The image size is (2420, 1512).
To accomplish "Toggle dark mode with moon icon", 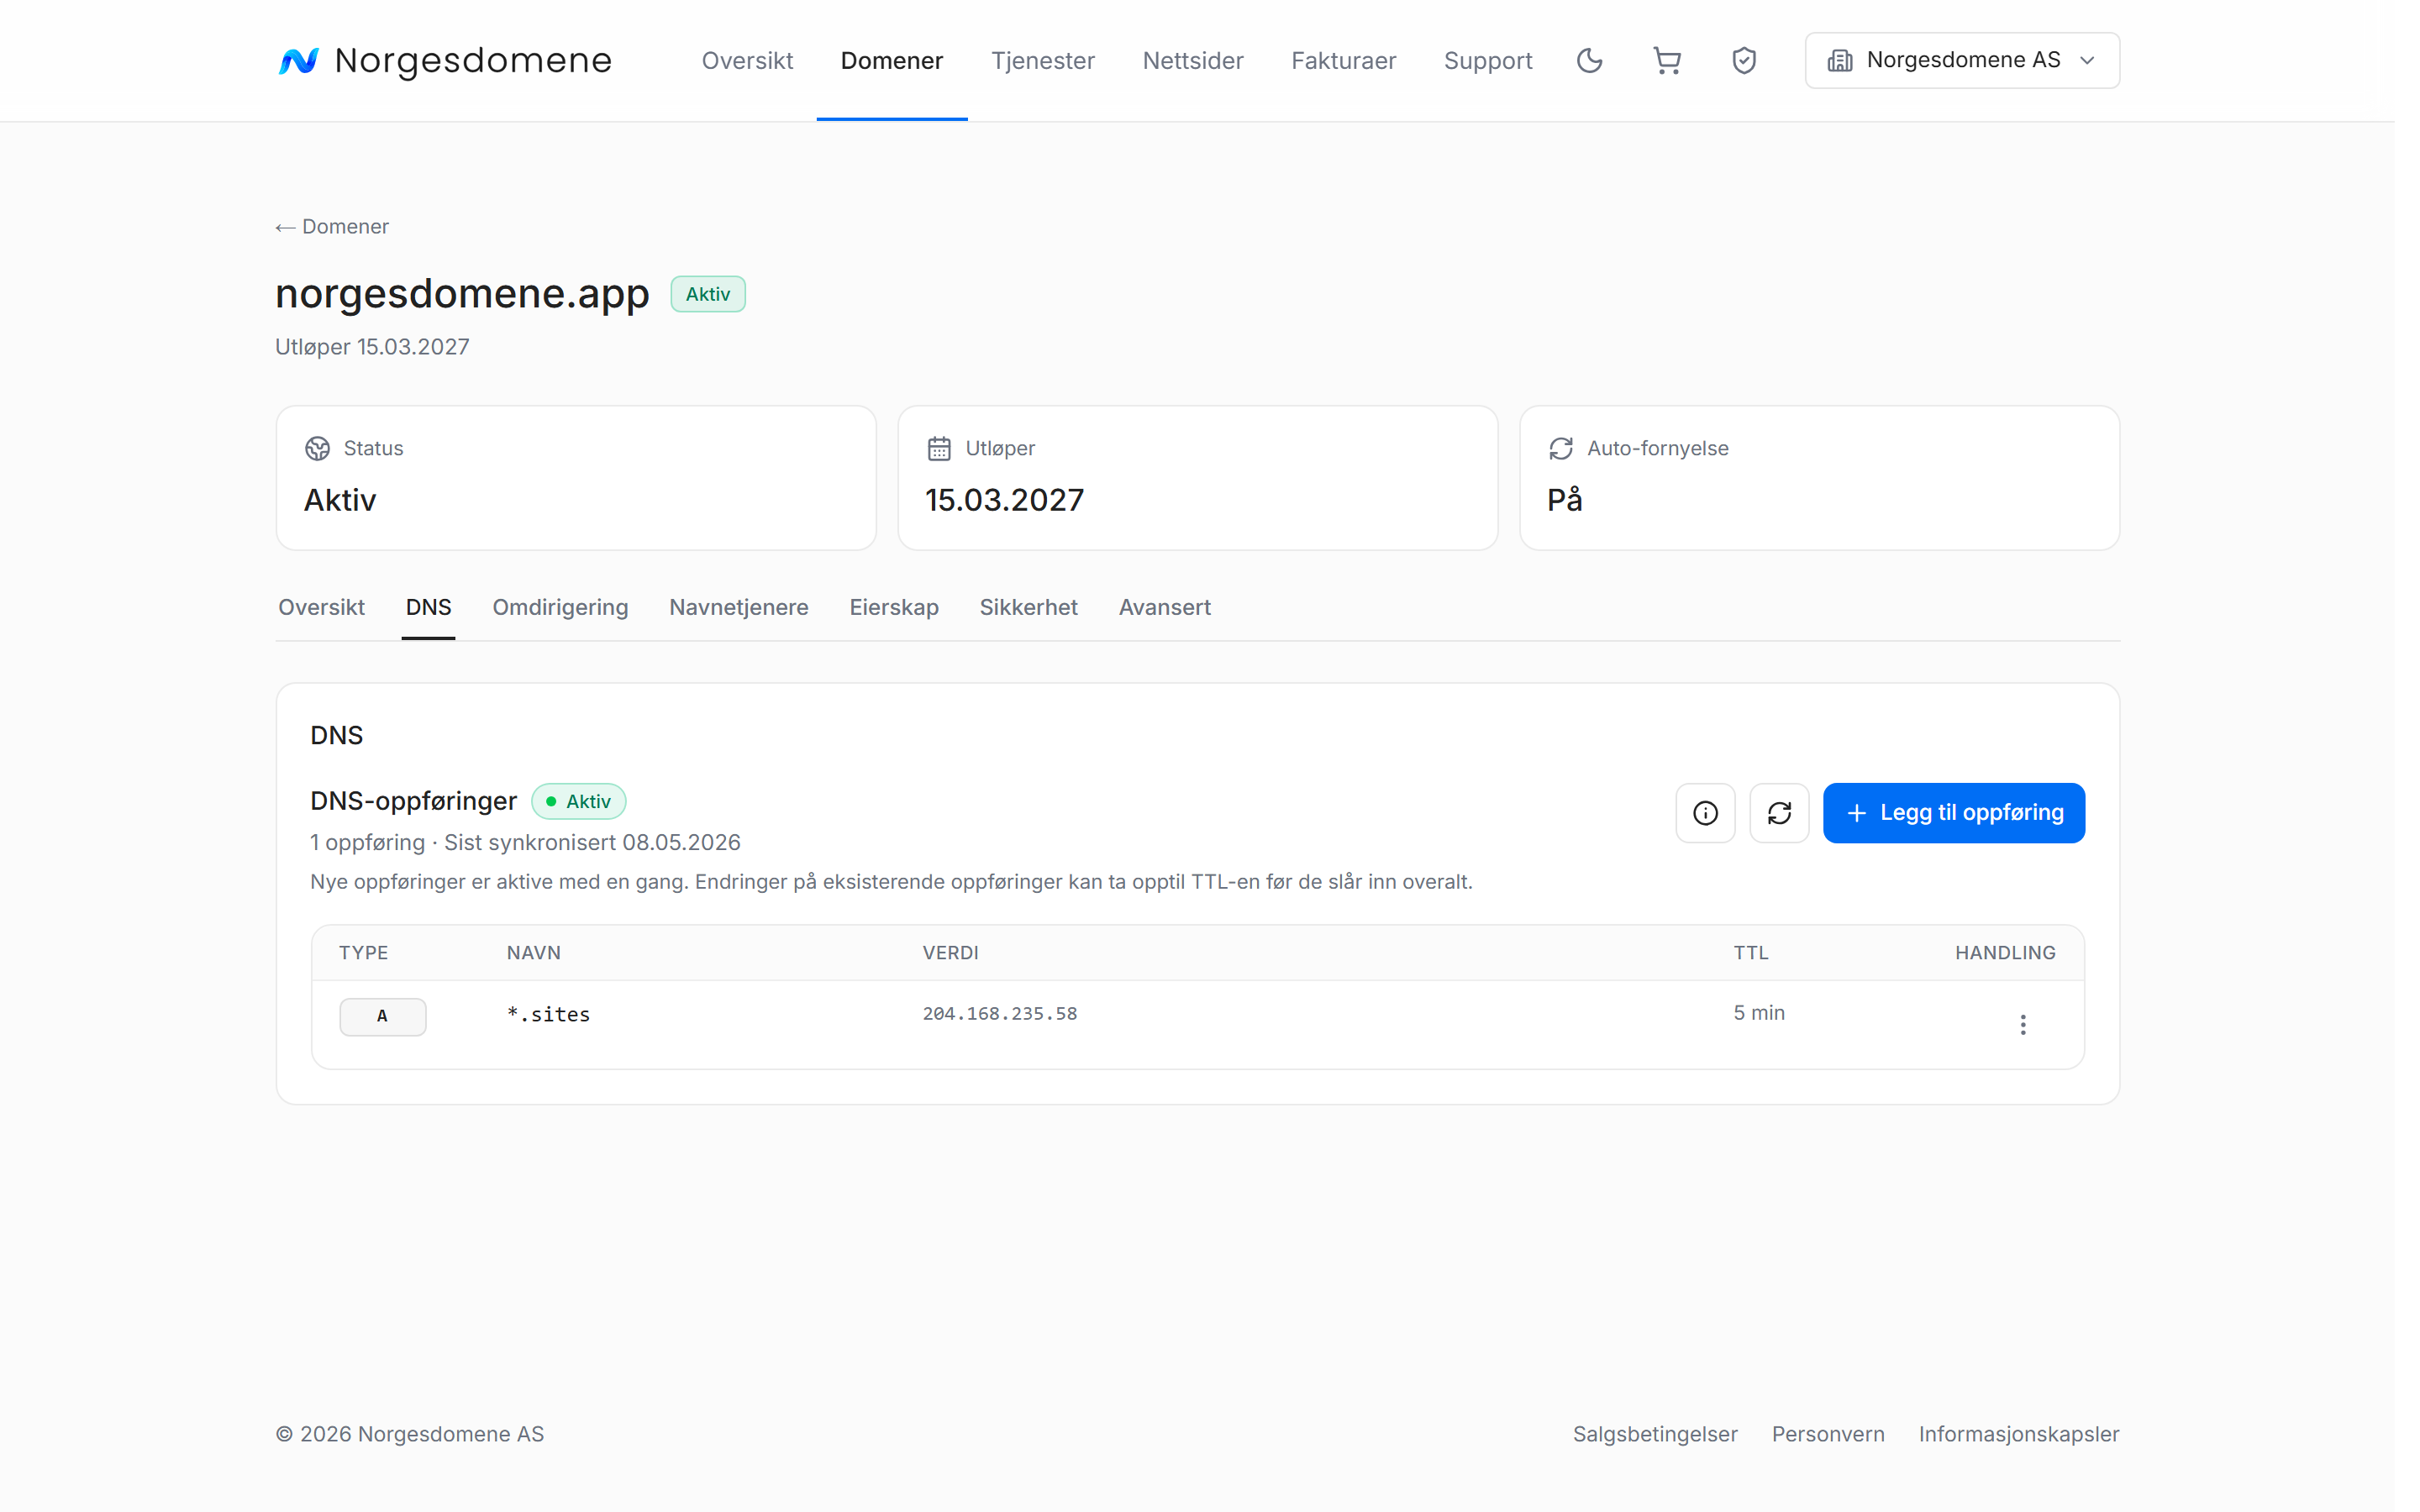I will pos(1589,61).
